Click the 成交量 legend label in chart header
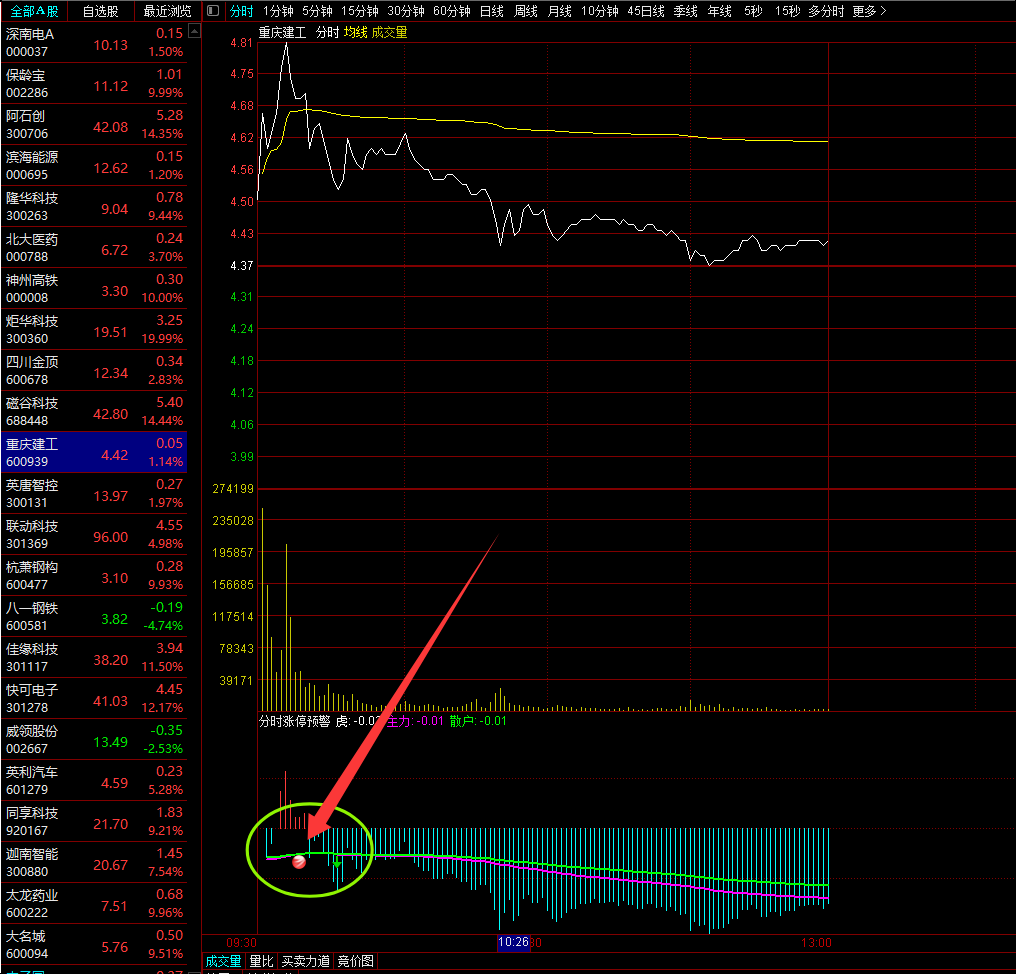The height and width of the screenshot is (974, 1016). (389, 32)
